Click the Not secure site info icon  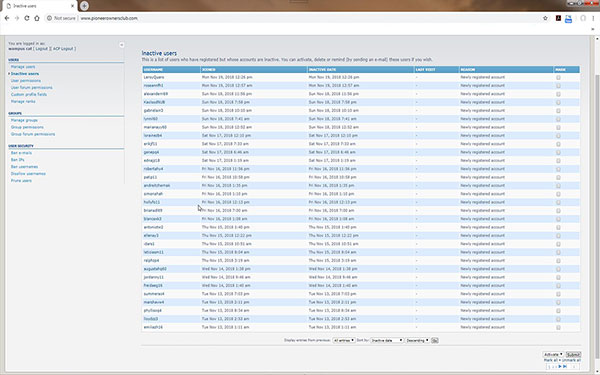49,18
